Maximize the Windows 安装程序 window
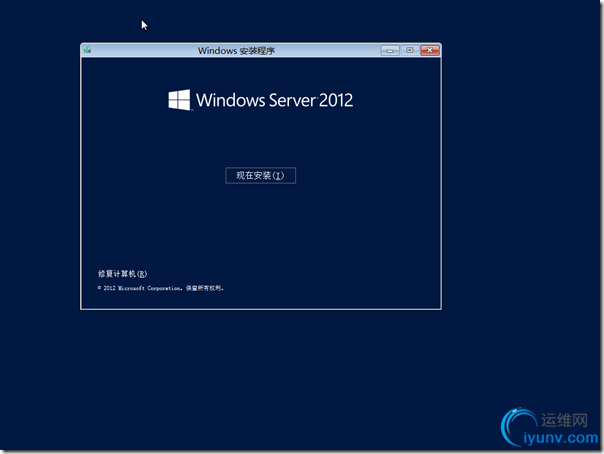The image size is (604, 454). pos(410,50)
